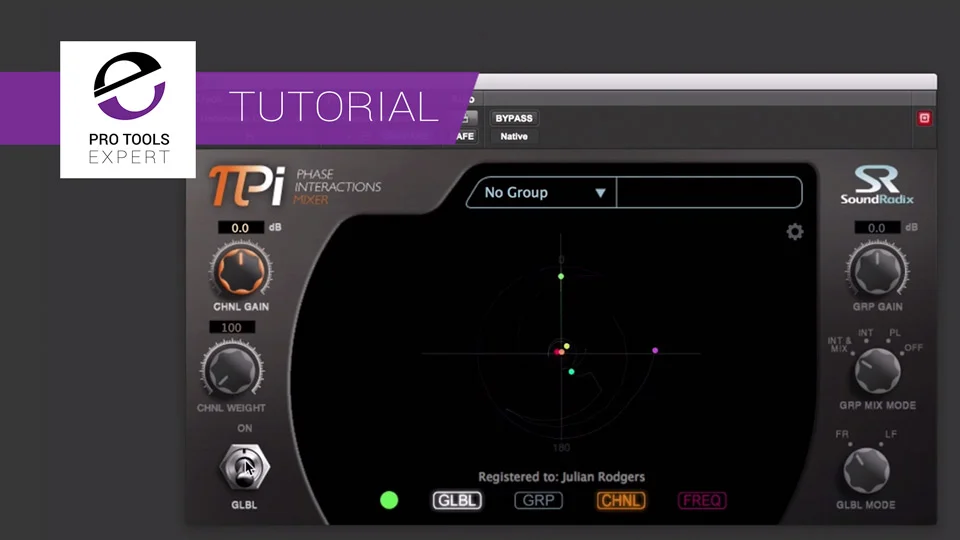Click the Pi Phase Interactions Mixer logo
The image size is (960, 540).
coord(295,186)
